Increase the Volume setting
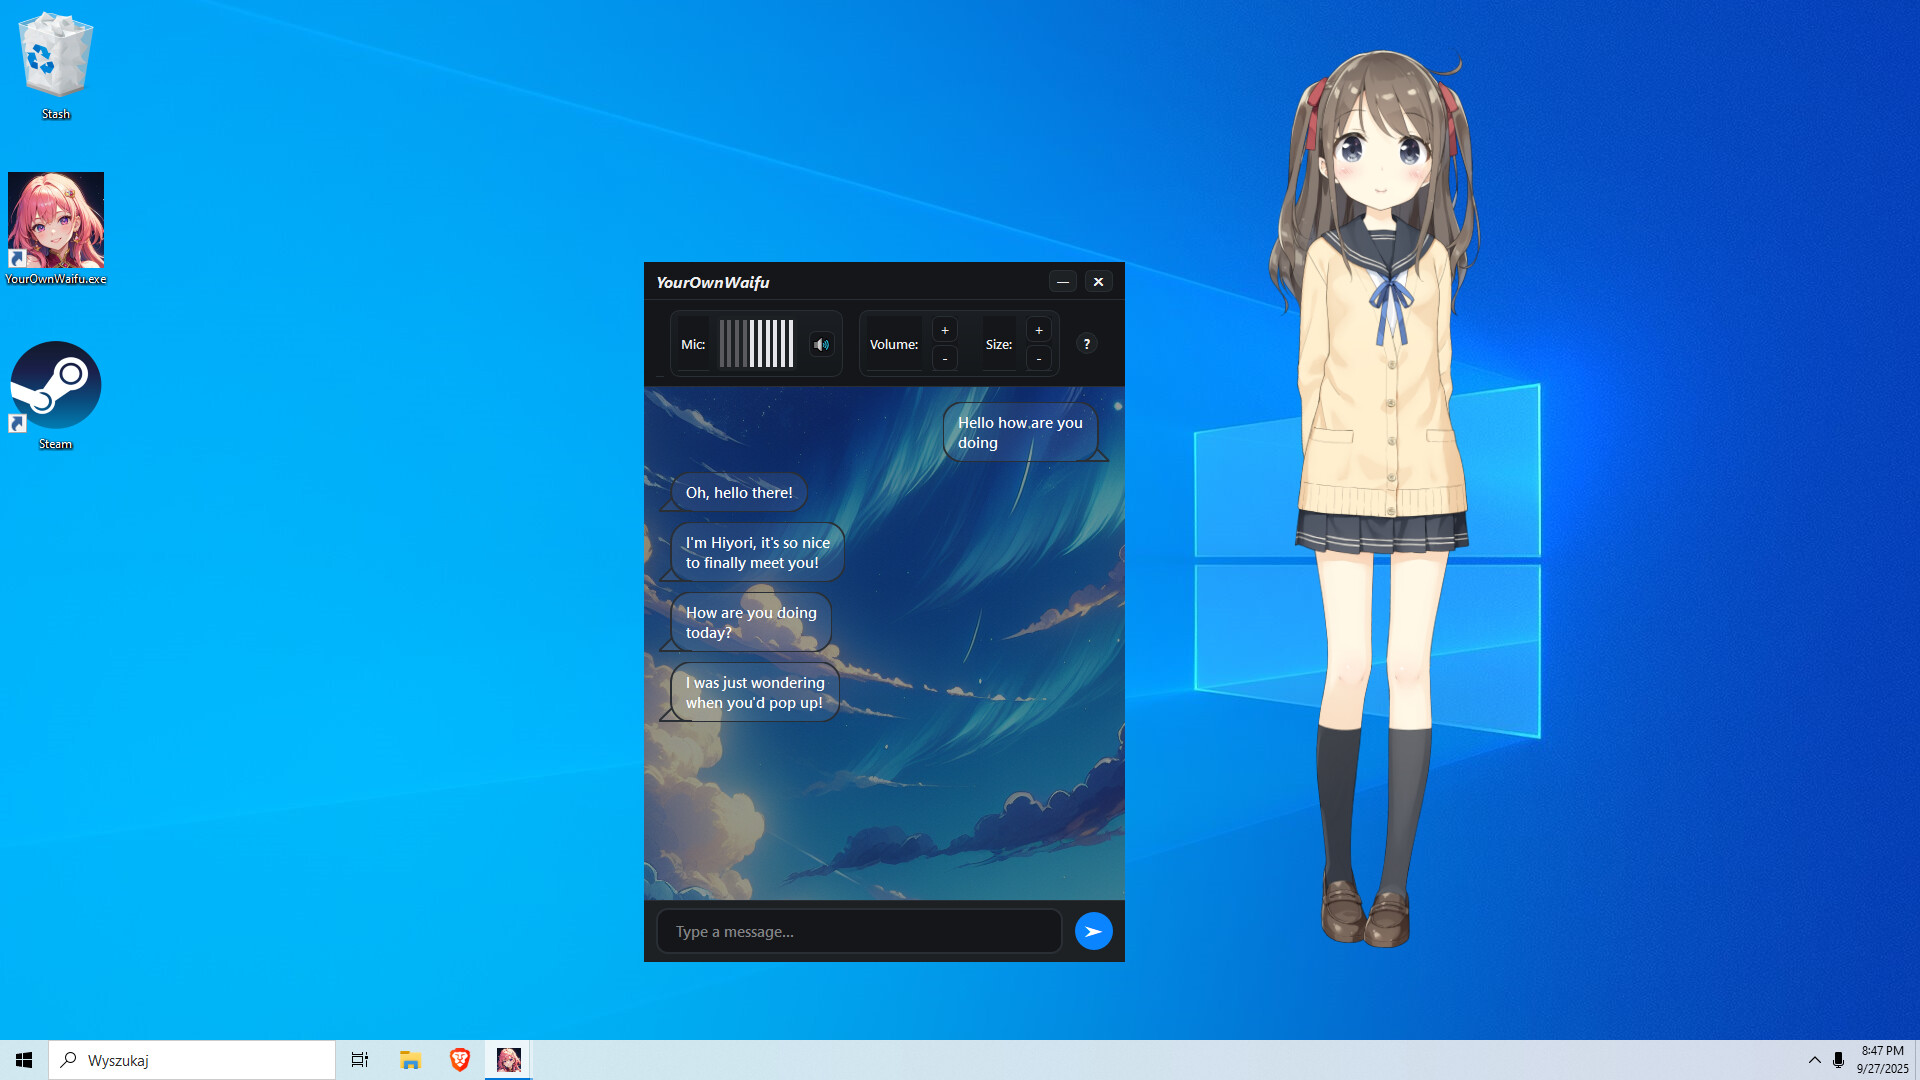Image resolution: width=1920 pixels, height=1080 pixels. click(943, 328)
